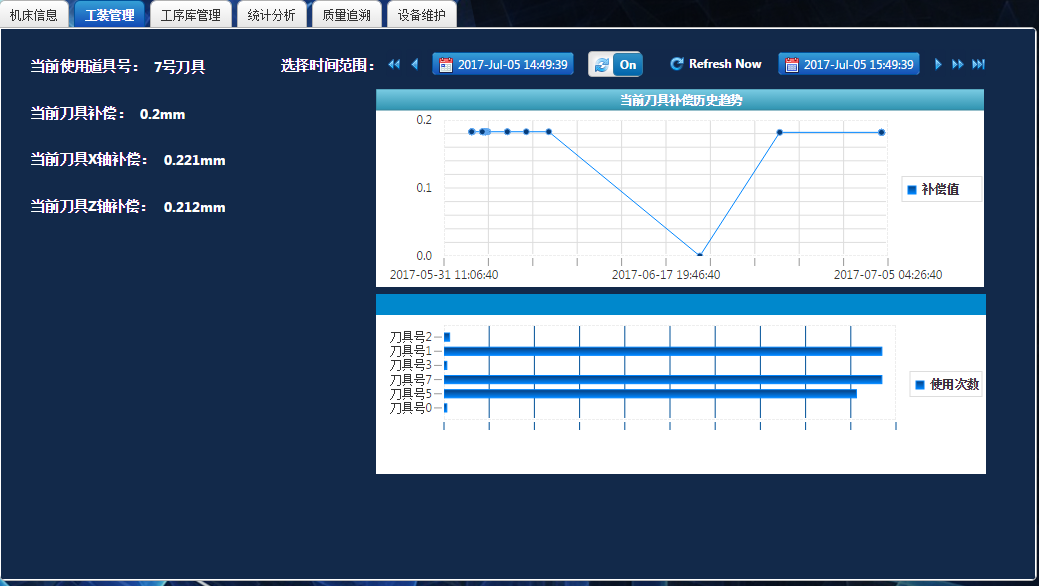This screenshot has height=586, width=1039.
Task: Click the 0.221mm X-axis compensation value
Action: click(195, 160)
